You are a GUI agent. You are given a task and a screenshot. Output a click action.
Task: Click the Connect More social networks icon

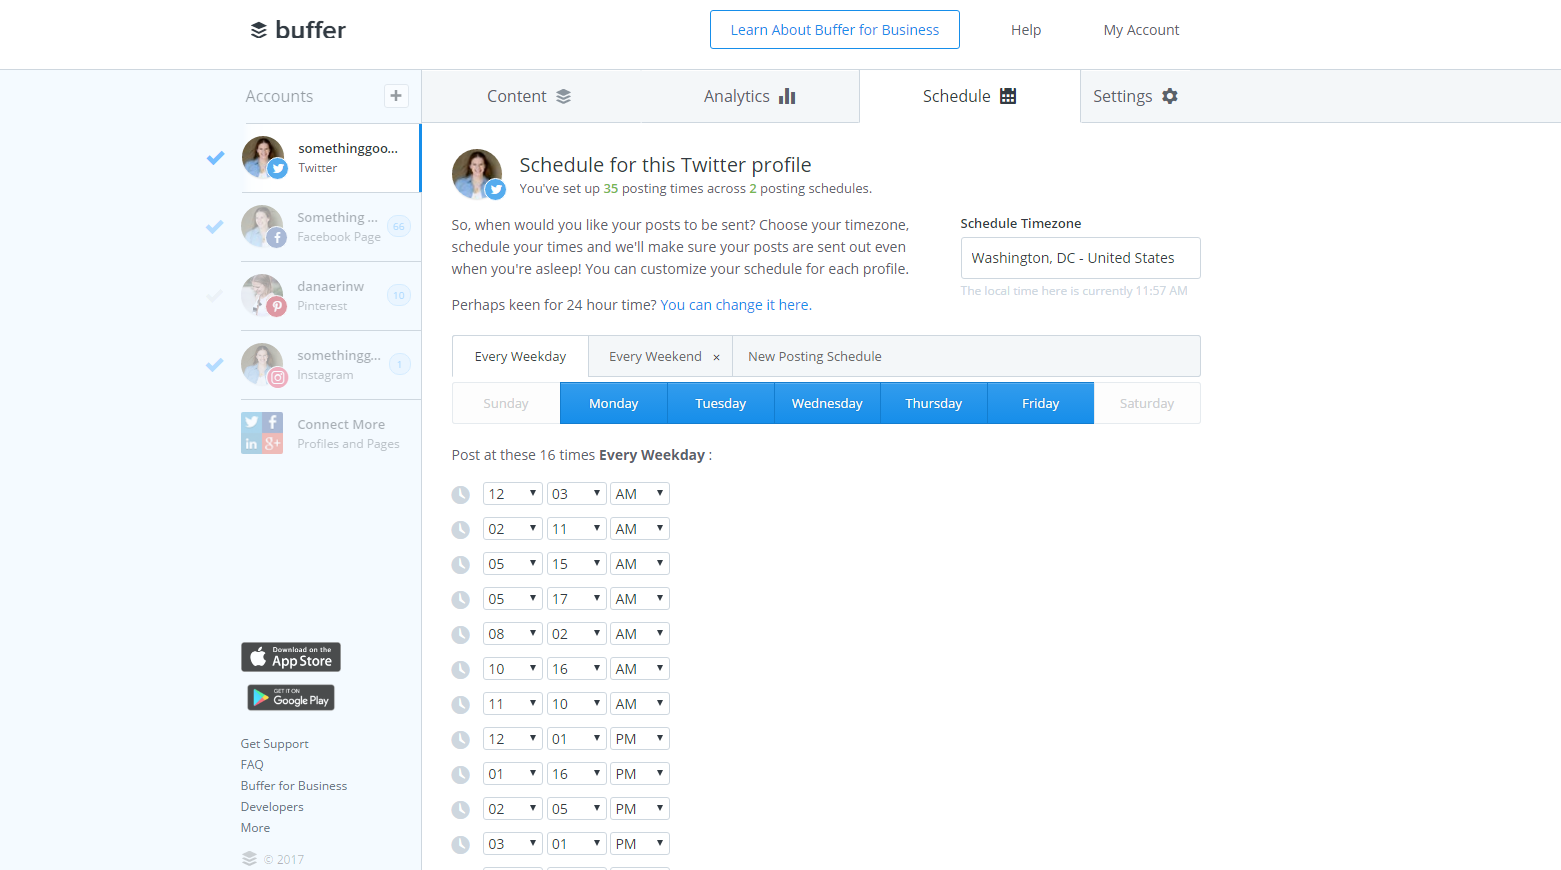(x=262, y=433)
